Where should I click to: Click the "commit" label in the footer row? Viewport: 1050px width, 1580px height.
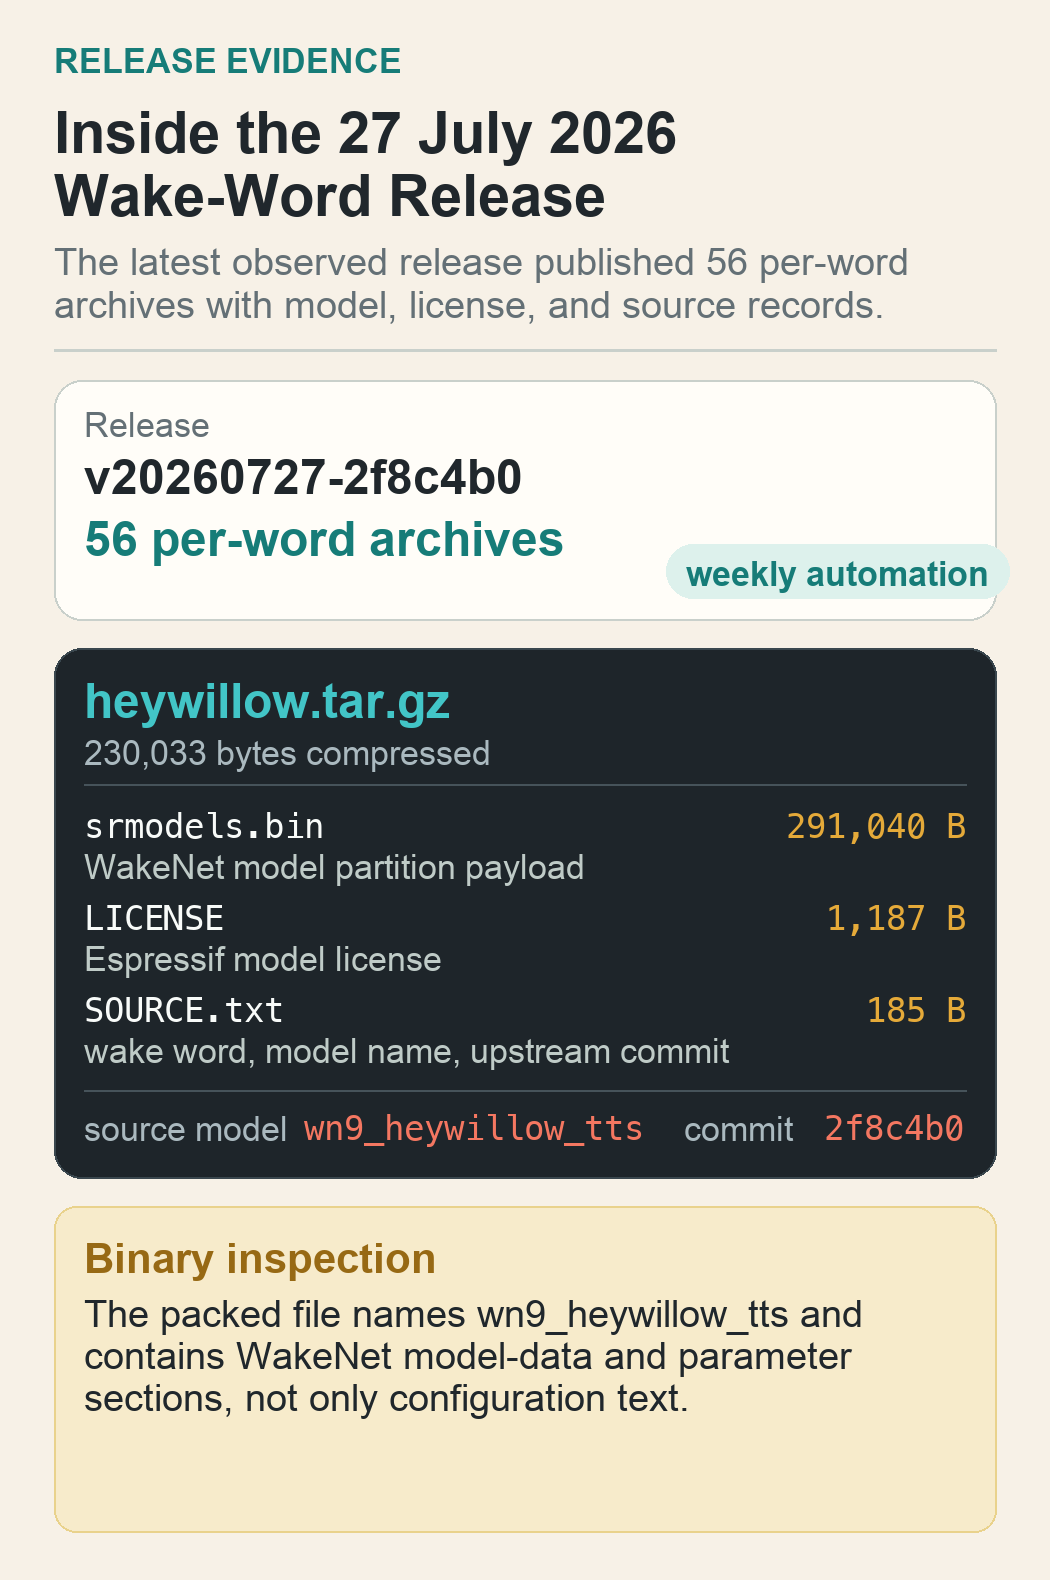739,1129
